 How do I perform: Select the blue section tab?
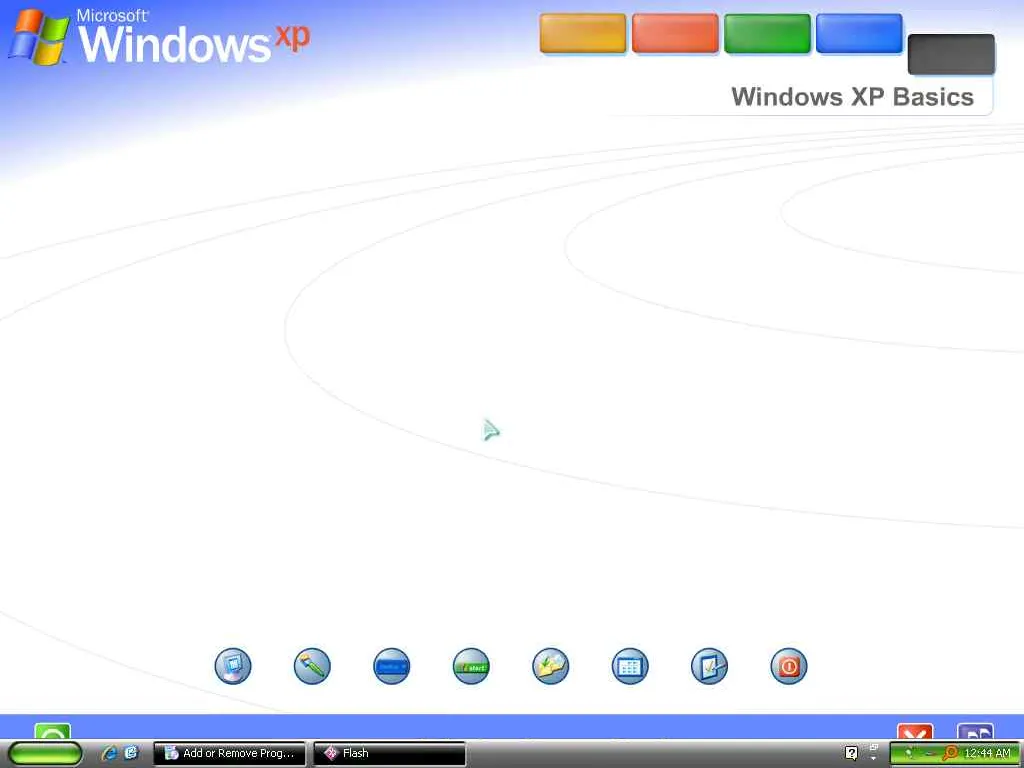click(859, 33)
